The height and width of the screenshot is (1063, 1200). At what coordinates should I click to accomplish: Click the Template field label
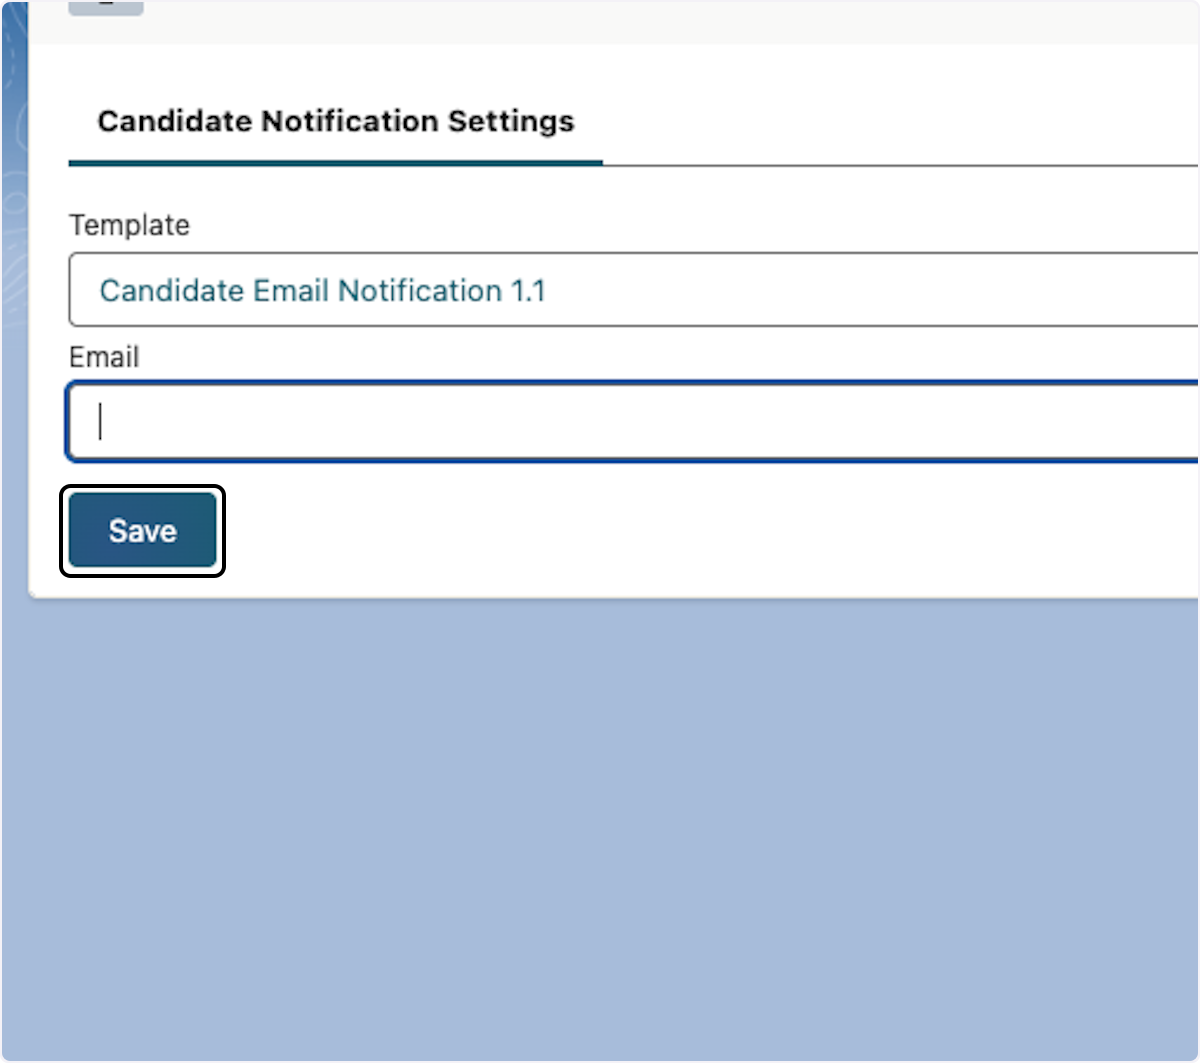(129, 225)
